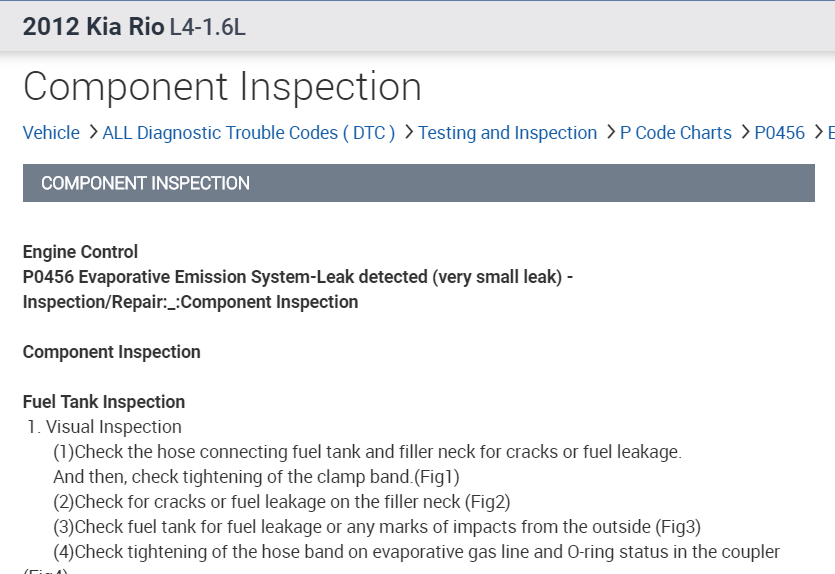Open the Vehicle breadcrumb link
The image size is (835, 574).
click(51, 133)
